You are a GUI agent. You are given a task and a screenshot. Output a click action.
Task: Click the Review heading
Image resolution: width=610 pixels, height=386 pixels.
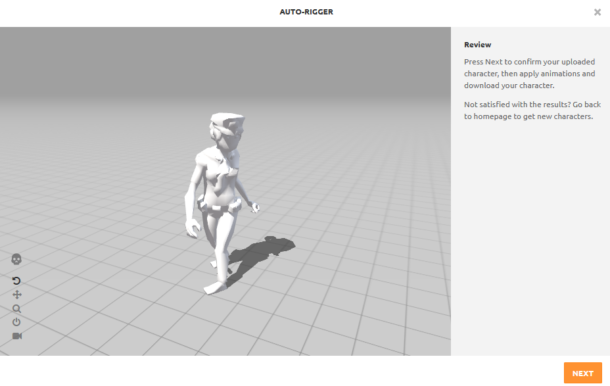pyautogui.click(x=477, y=44)
